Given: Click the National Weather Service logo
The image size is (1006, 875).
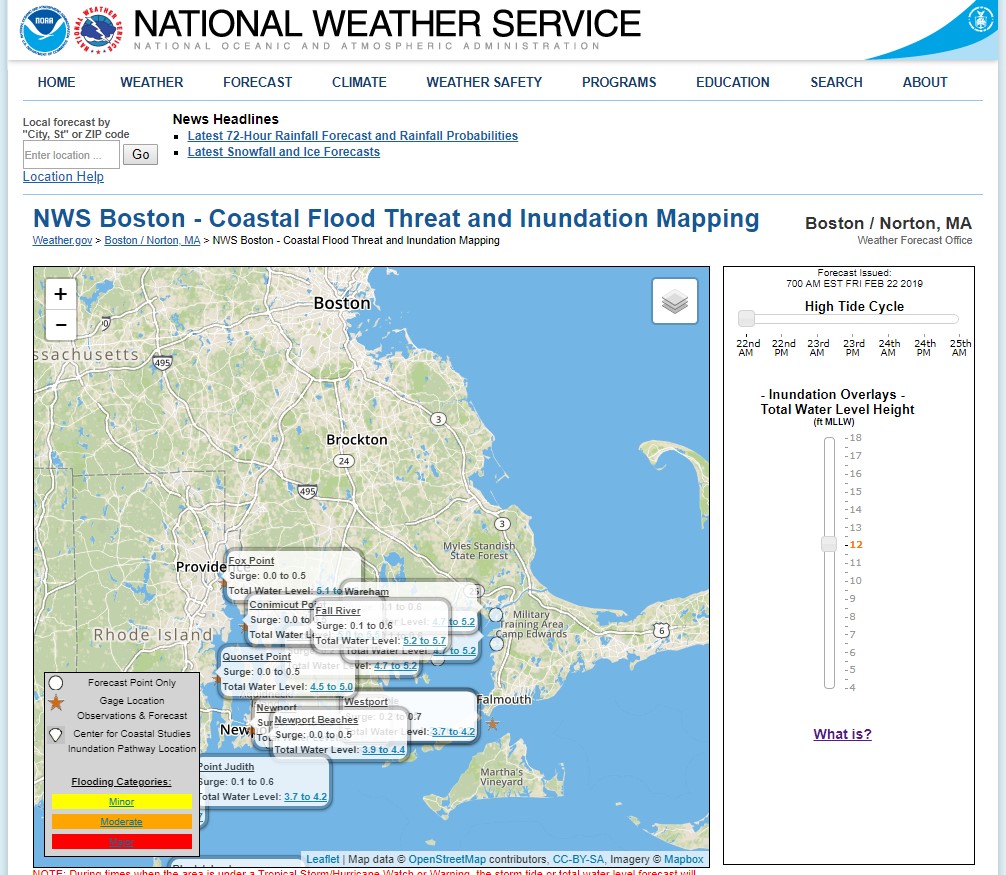Looking at the screenshot, I should coord(98,29).
